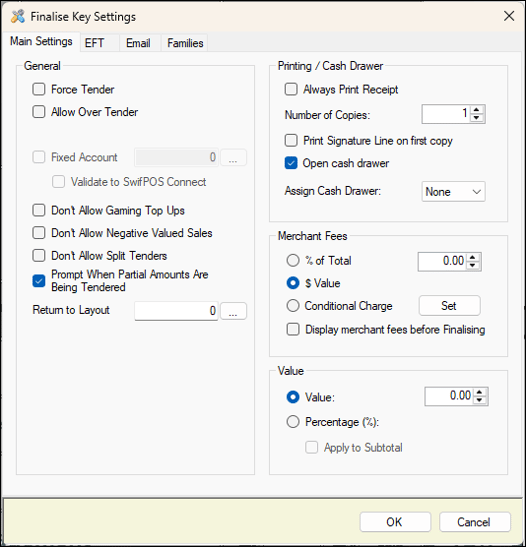Browse for Return to Layout
The image size is (526, 547).
click(x=233, y=310)
